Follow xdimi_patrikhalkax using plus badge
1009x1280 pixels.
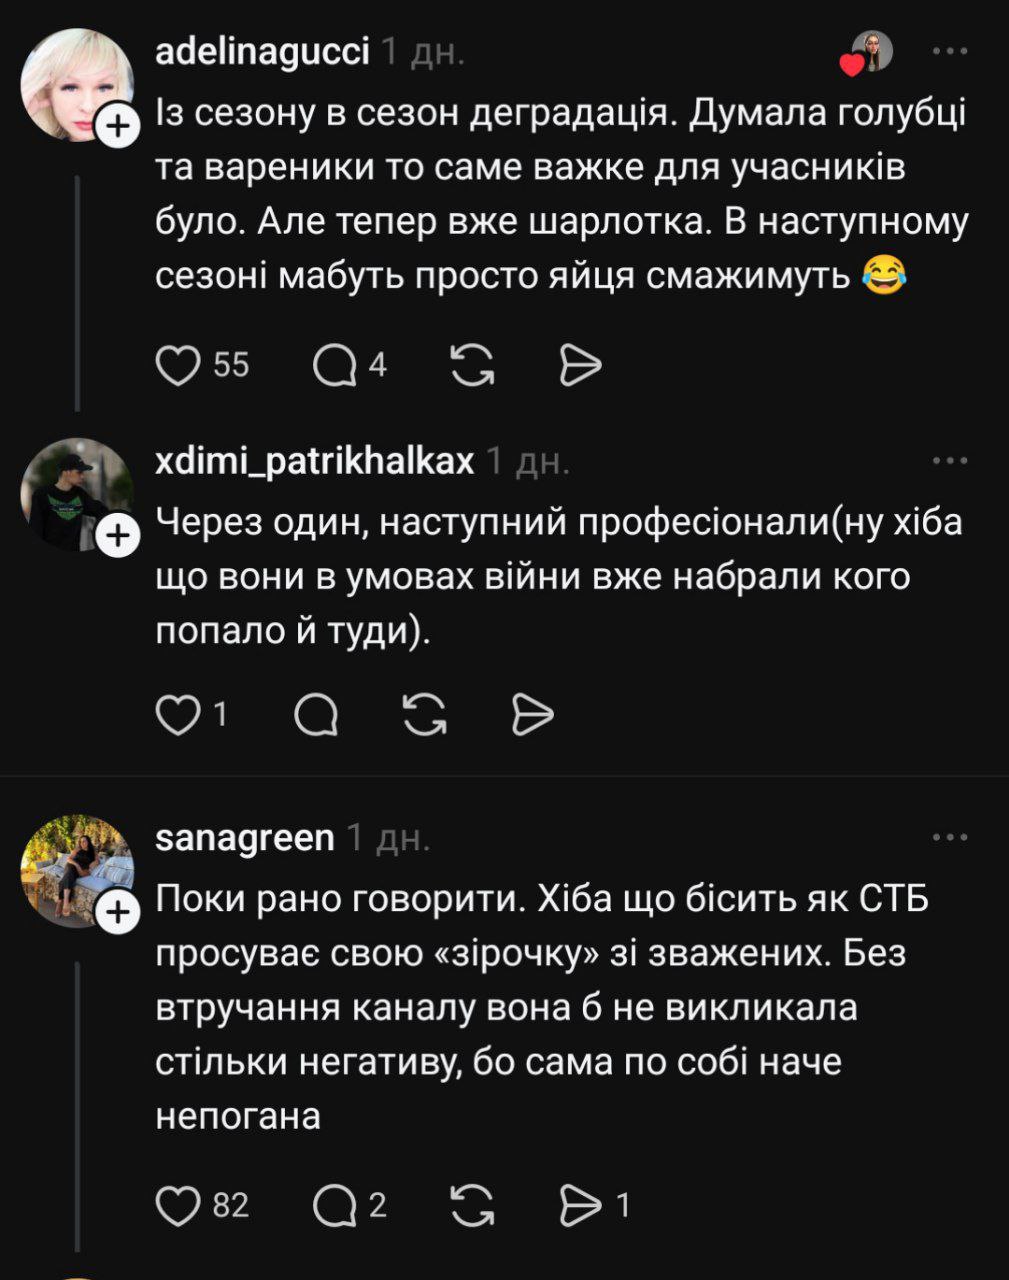click(x=118, y=536)
